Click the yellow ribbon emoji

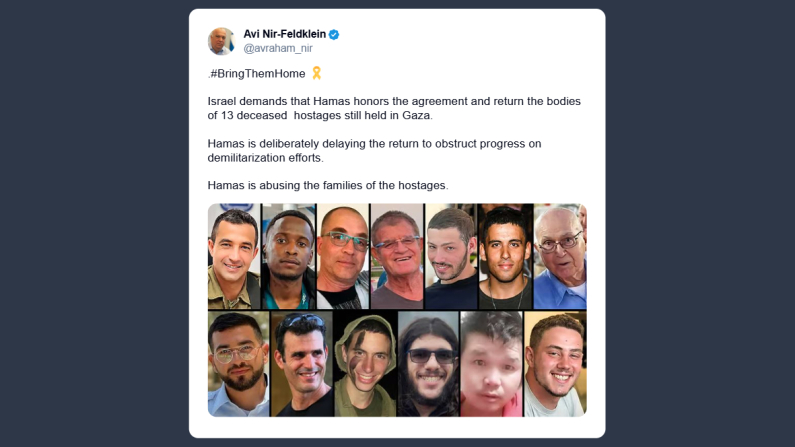pyautogui.click(x=316, y=73)
